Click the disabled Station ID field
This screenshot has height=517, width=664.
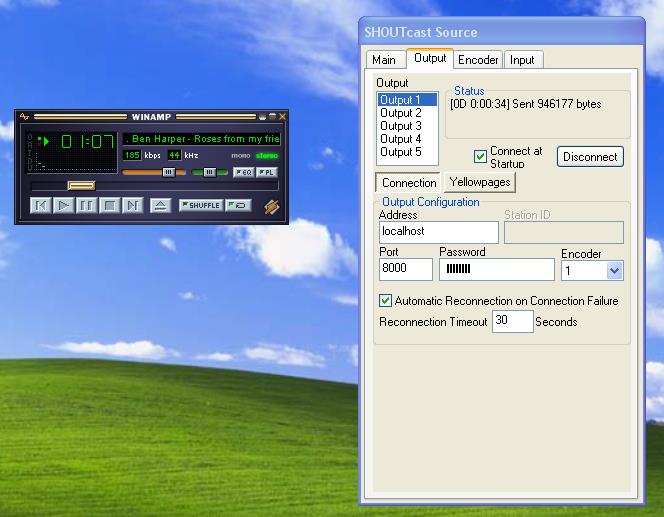pos(564,232)
